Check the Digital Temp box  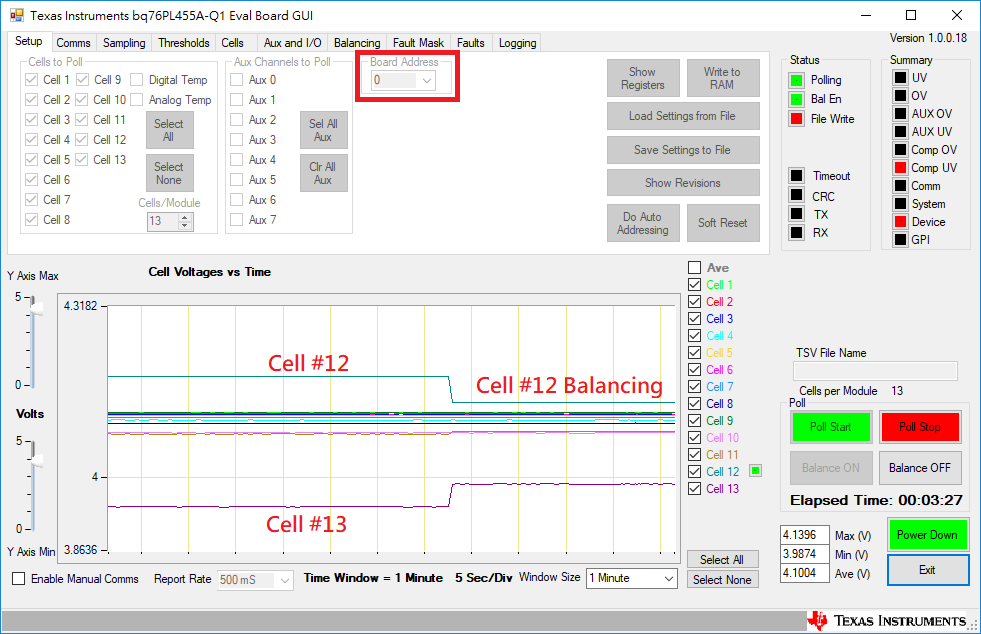(136, 79)
